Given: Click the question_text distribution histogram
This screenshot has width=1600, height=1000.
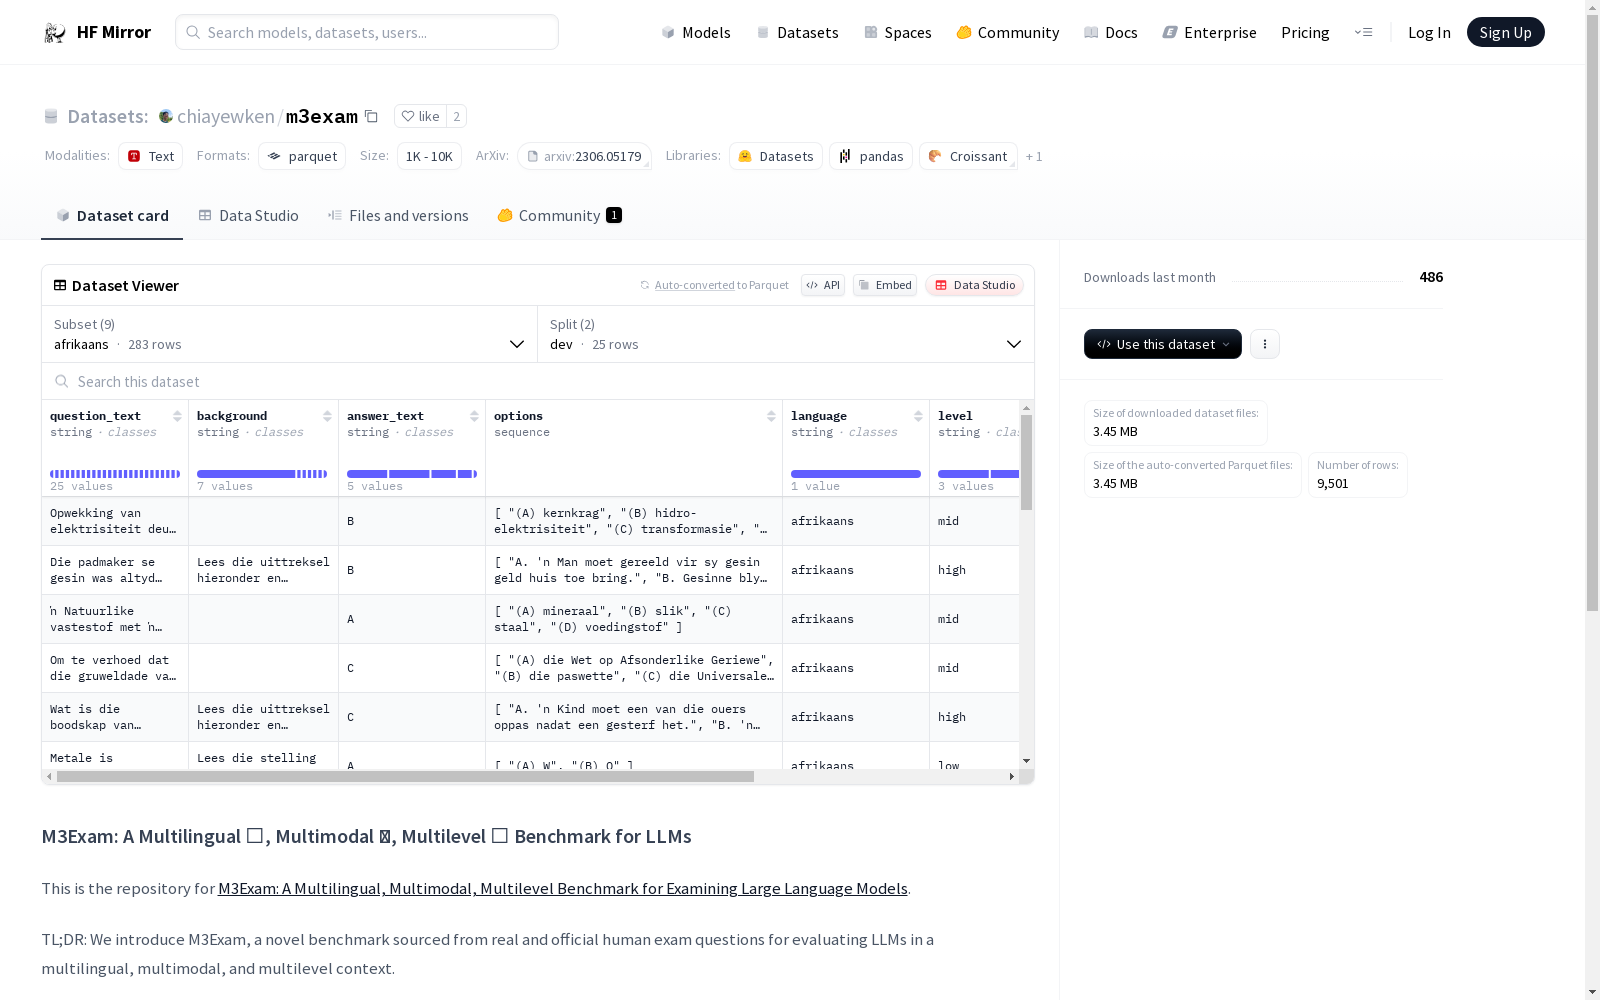Looking at the screenshot, I should 115,474.
